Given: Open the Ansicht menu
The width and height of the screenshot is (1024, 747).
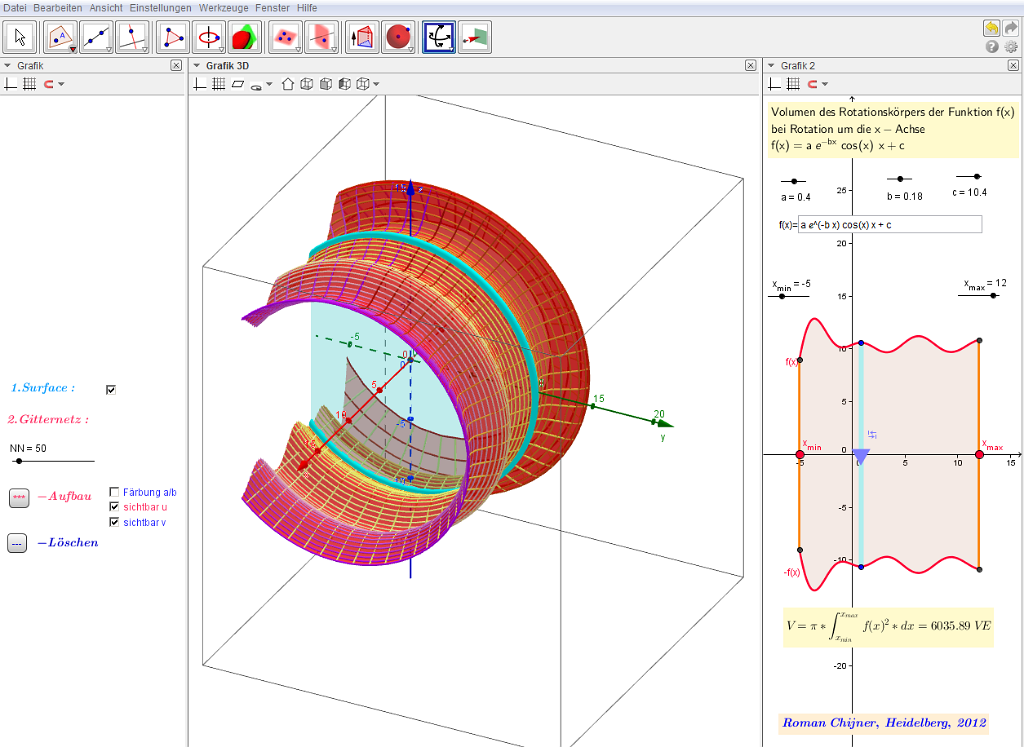Looking at the screenshot, I should (105, 7).
